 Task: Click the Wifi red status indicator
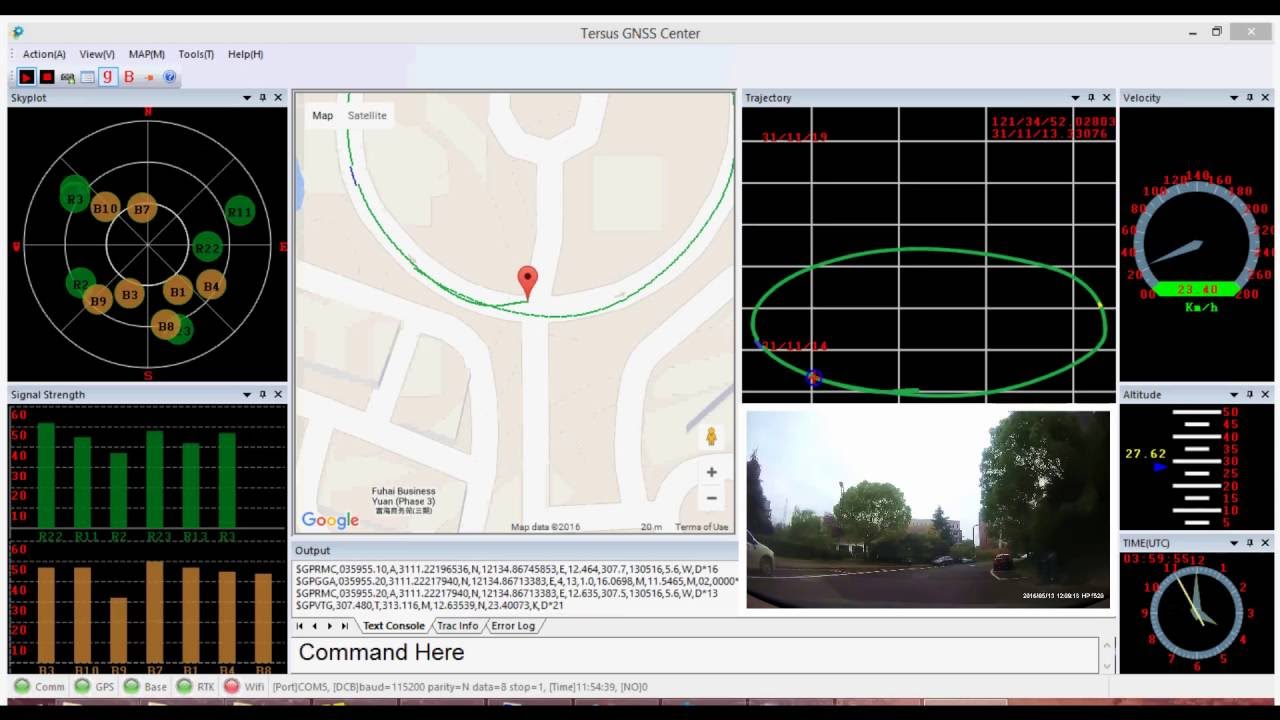coord(232,687)
